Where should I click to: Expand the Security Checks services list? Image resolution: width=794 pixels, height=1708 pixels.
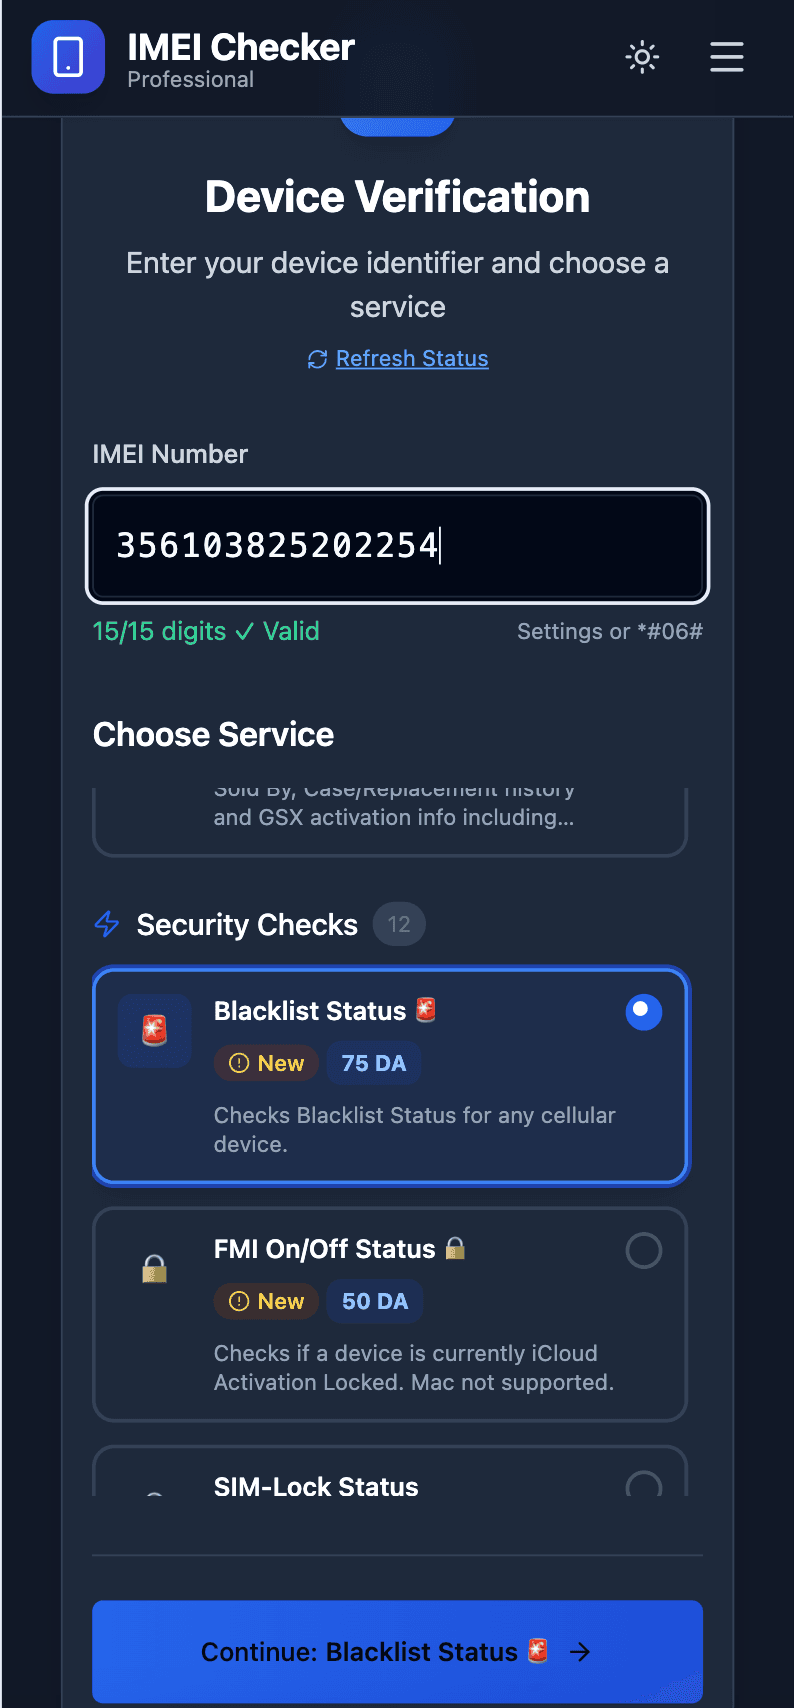pyautogui.click(x=247, y=924)
